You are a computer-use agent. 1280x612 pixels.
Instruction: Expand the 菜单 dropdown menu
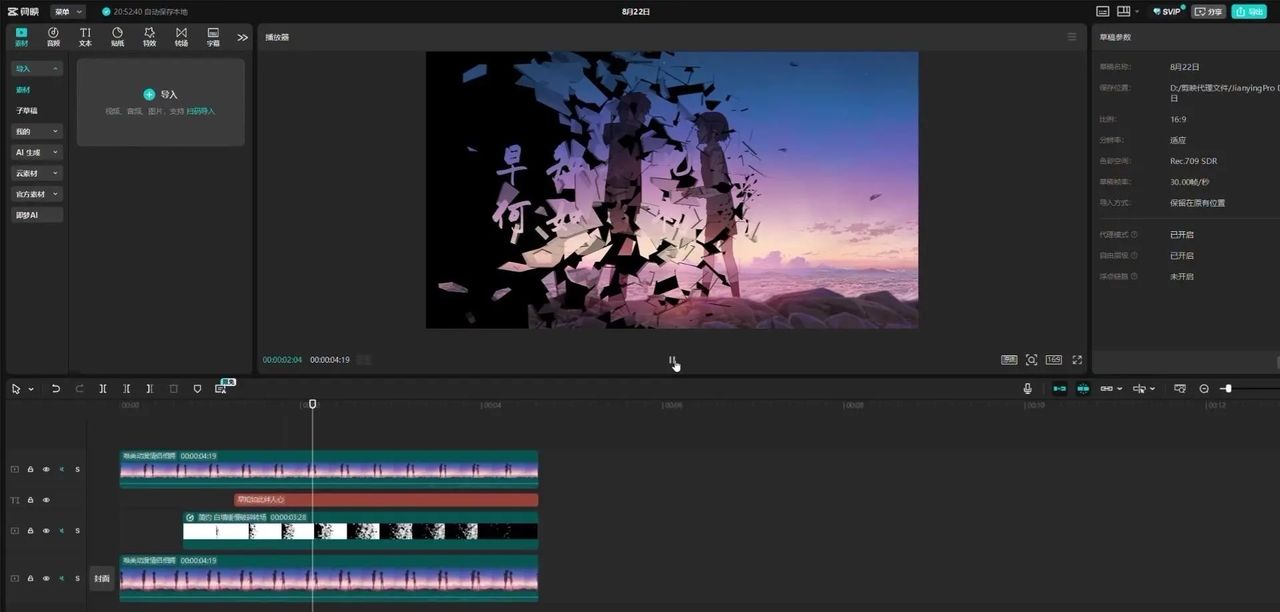69,12
